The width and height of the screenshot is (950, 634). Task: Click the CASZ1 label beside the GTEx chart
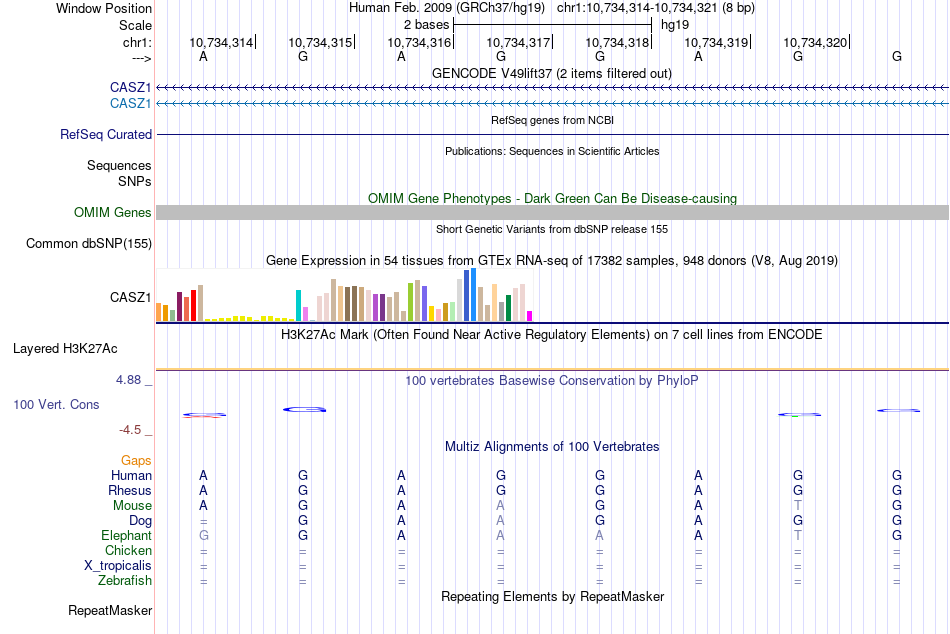(130, 297)
